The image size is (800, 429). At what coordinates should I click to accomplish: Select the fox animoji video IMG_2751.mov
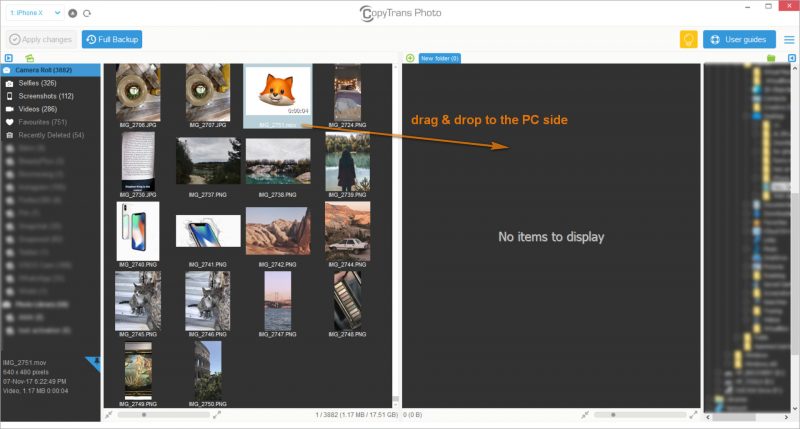277,97
